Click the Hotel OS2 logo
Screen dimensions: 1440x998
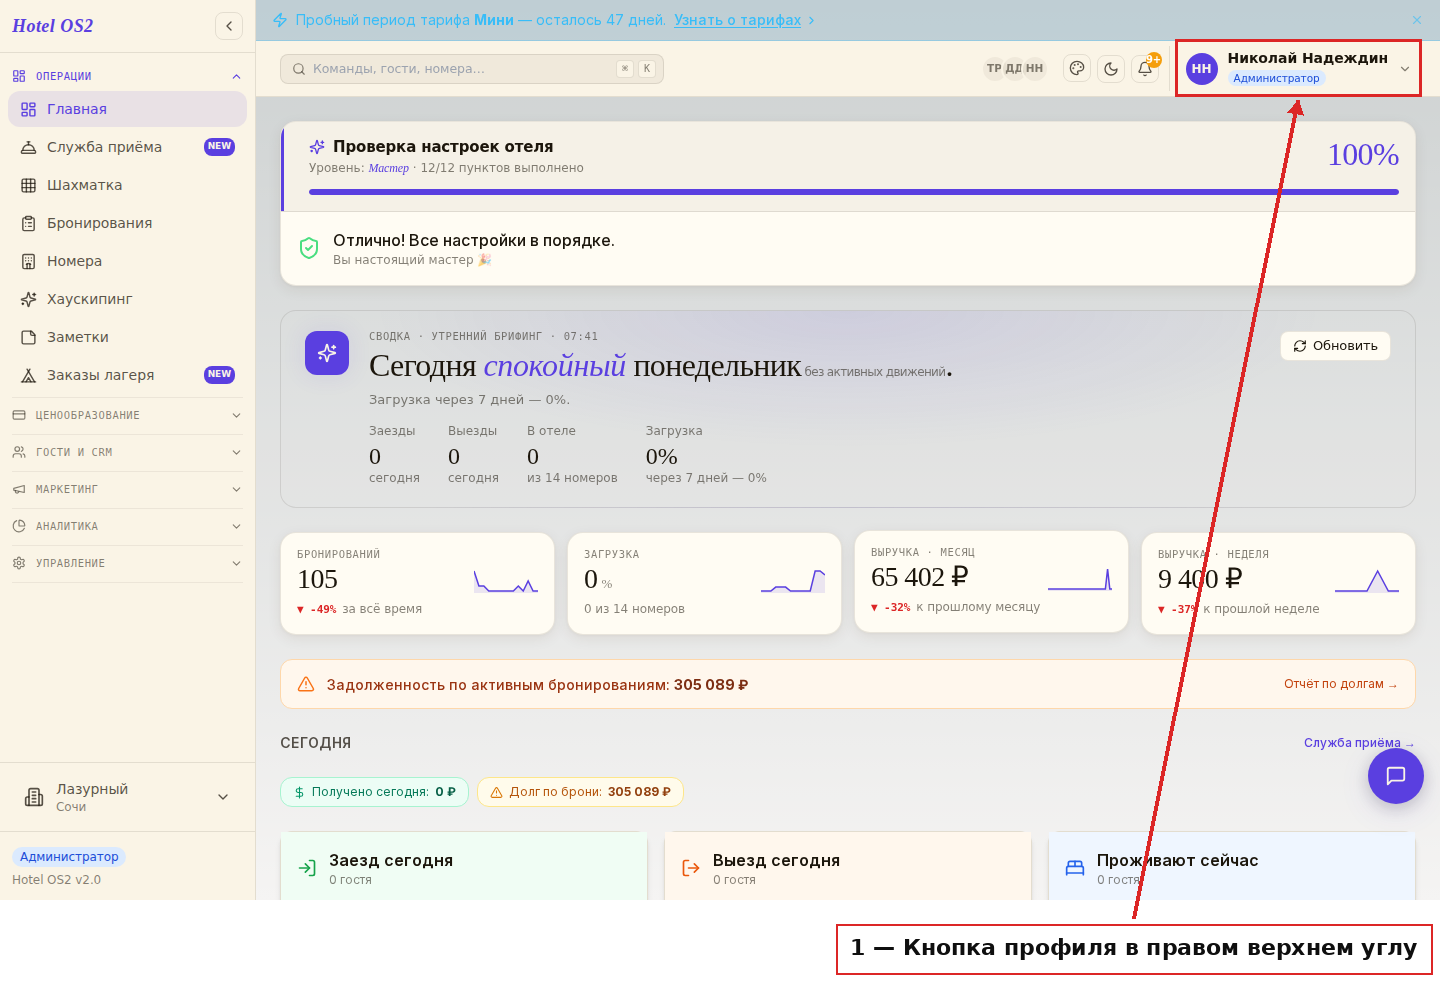(x=52, y=26)
